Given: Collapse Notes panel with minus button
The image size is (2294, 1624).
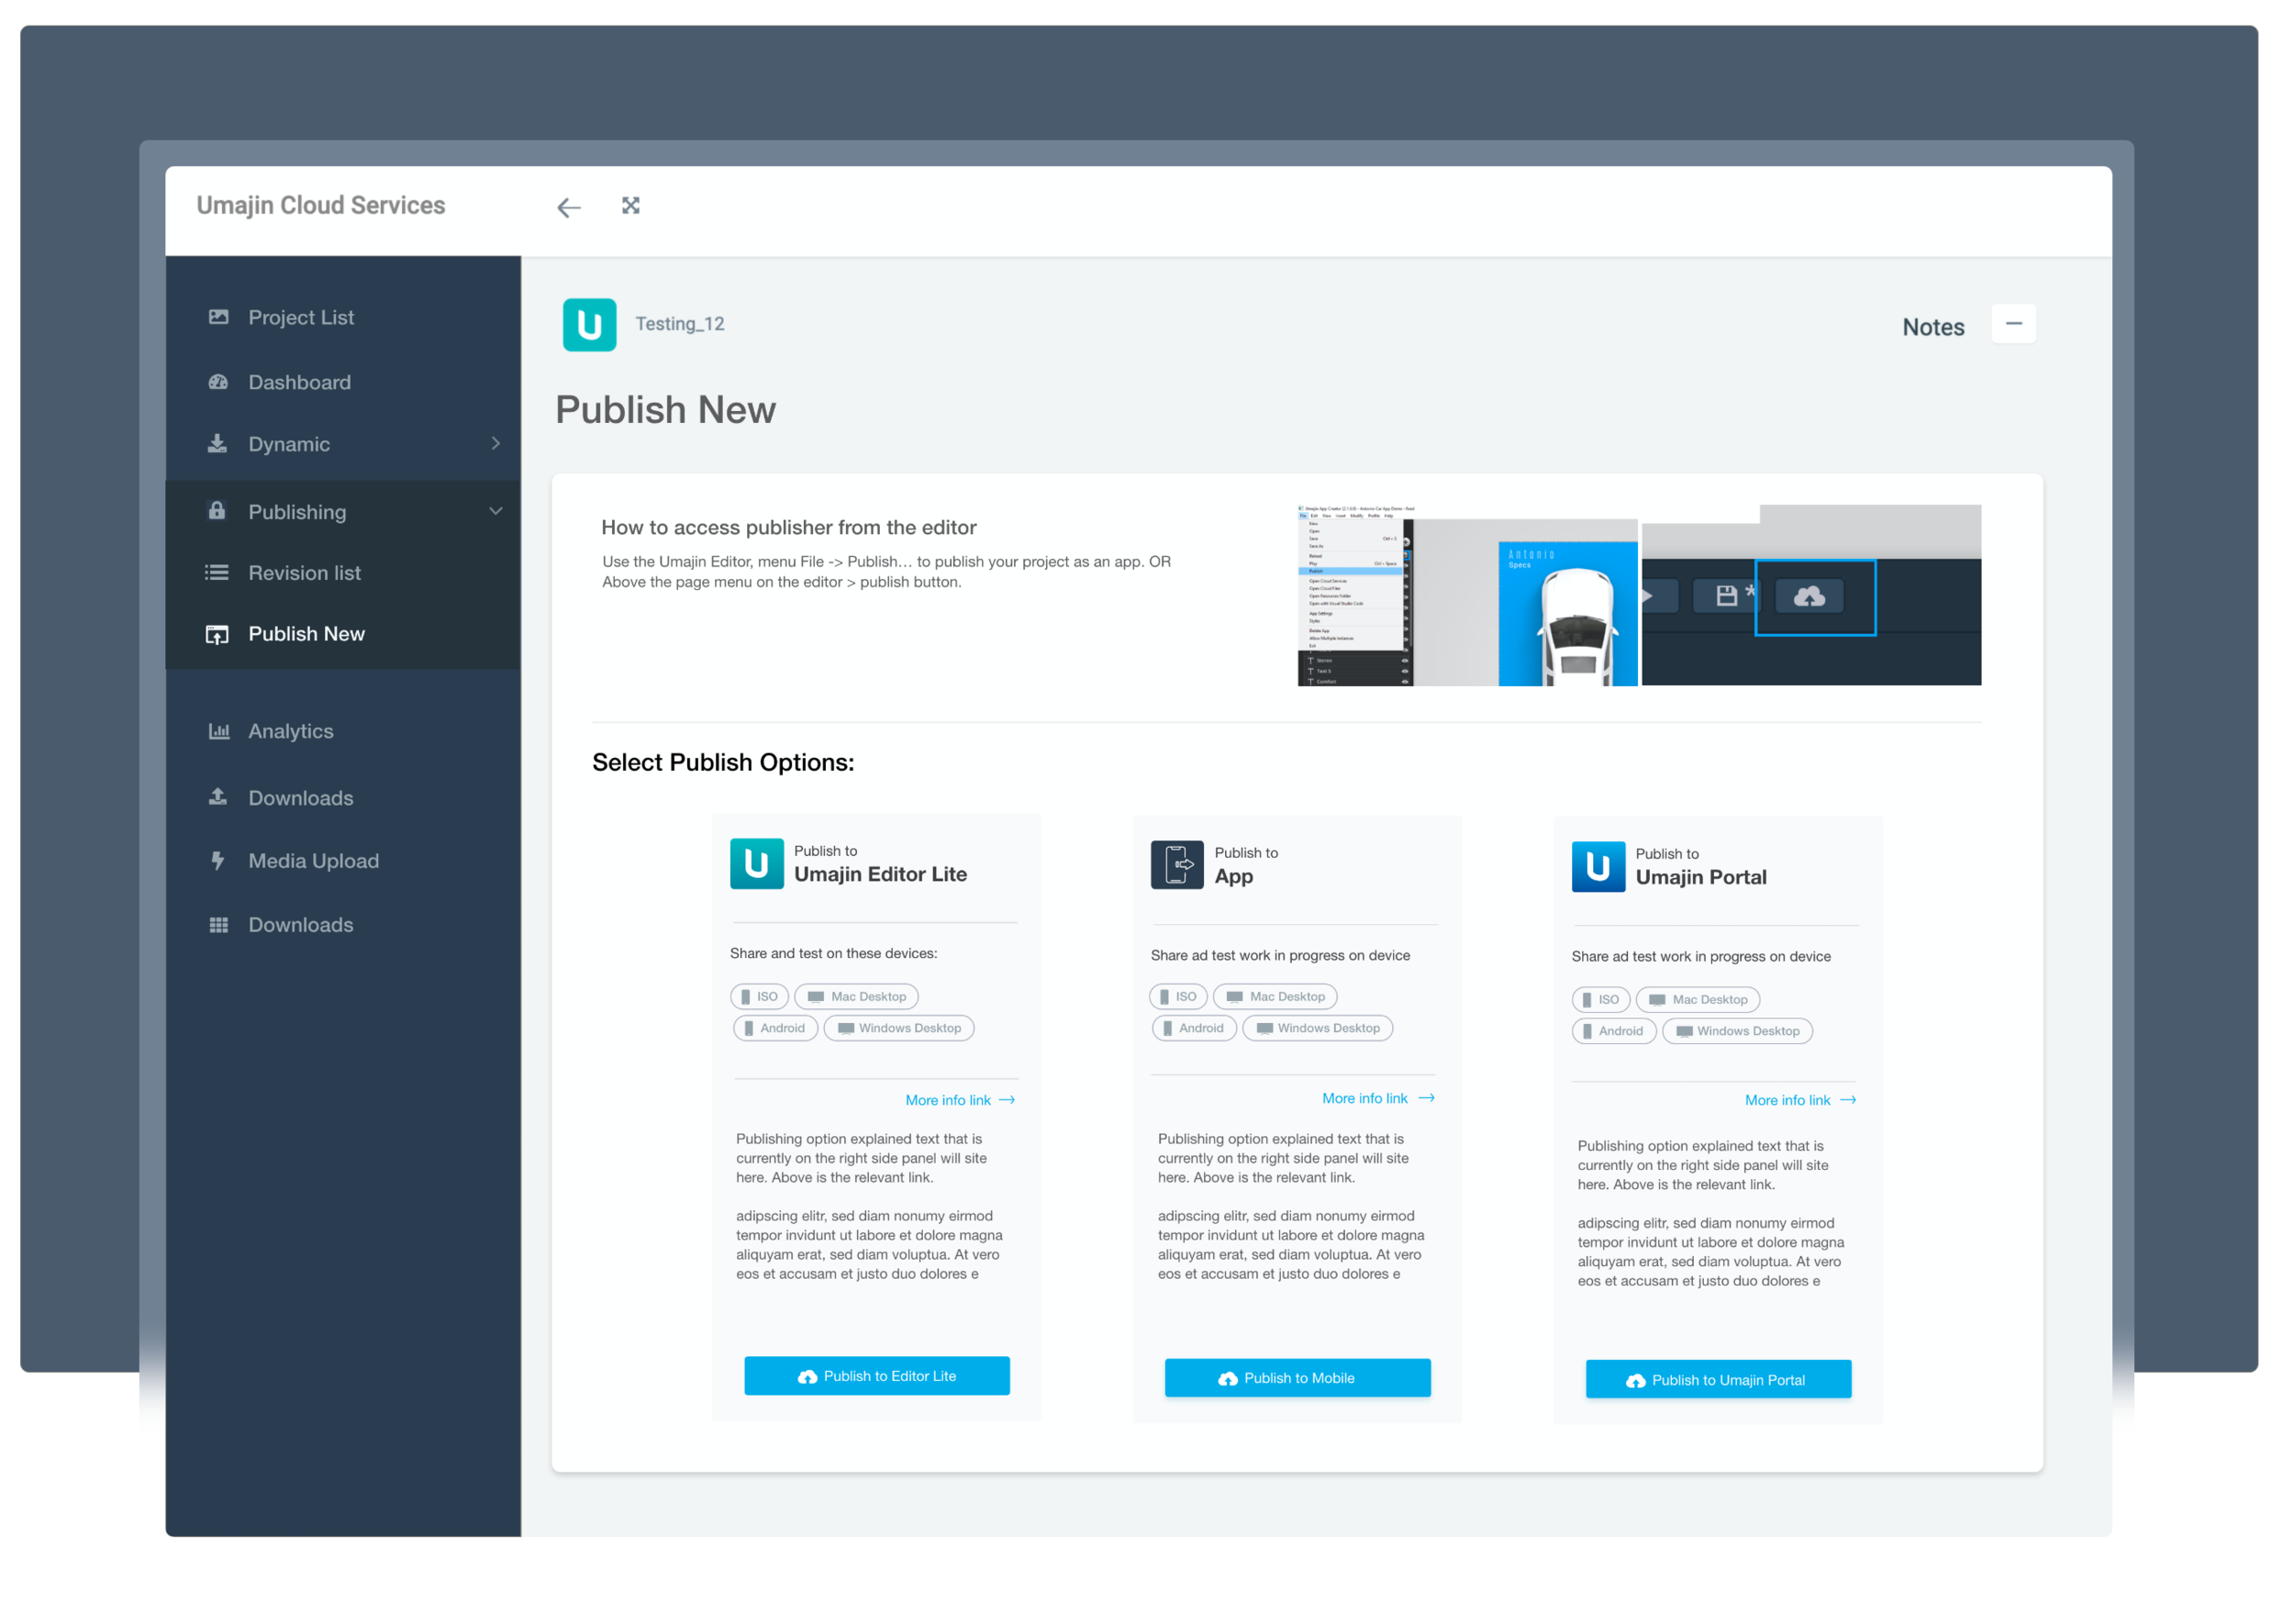Looking at the screenshot, I should point(2013,324).
